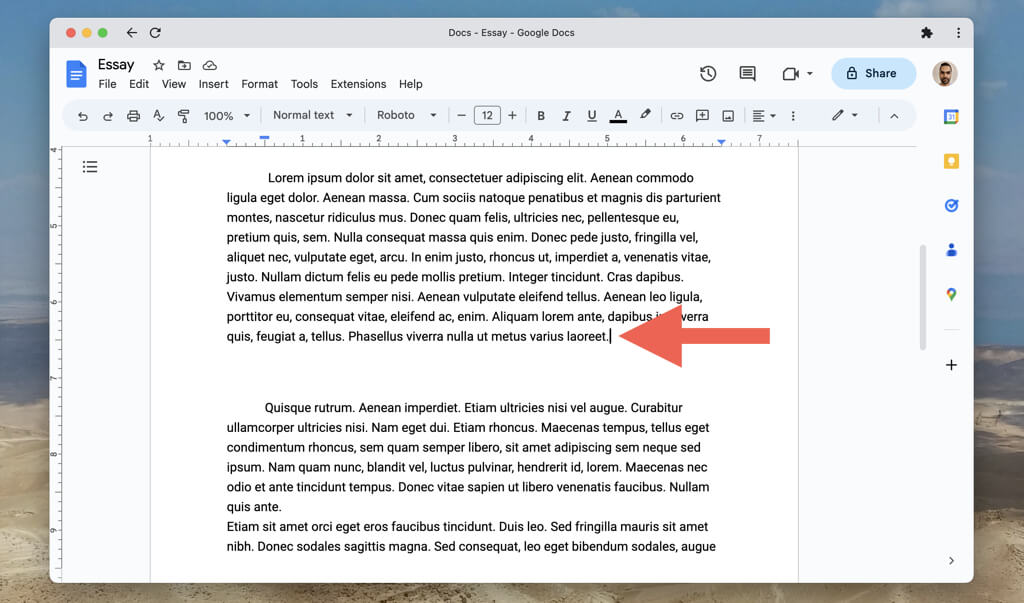Open Google Keep in side panel

click(x=951, y=162)
